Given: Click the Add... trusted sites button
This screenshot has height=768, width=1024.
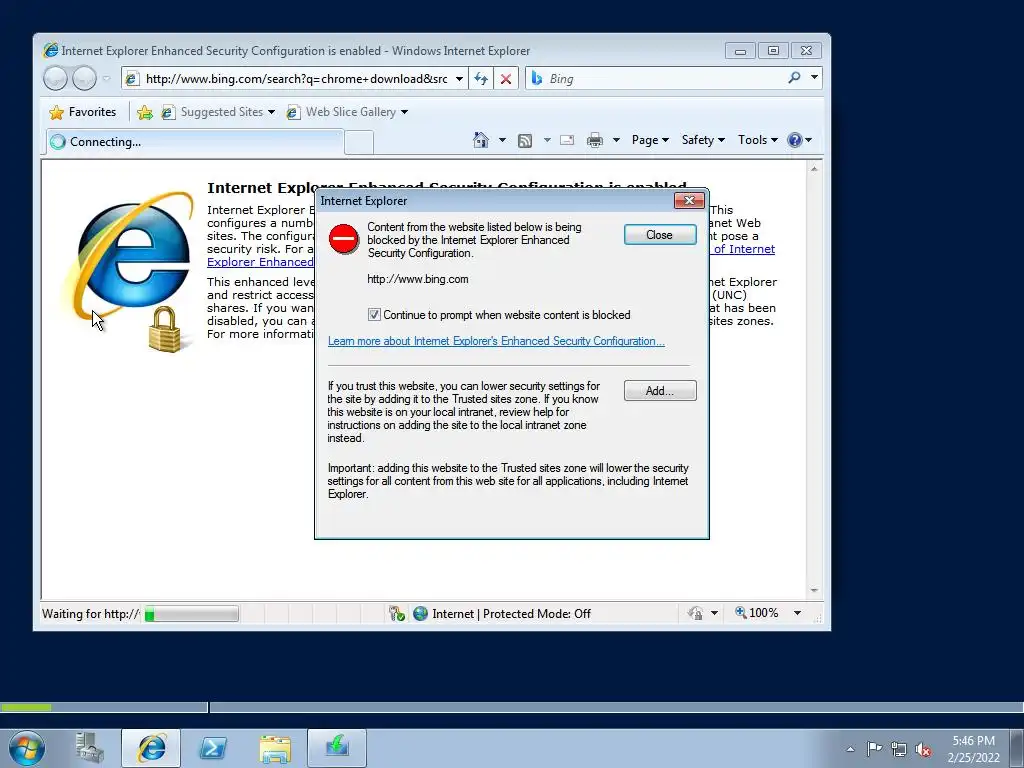Looking at the screenshot, I should [660, 391].
